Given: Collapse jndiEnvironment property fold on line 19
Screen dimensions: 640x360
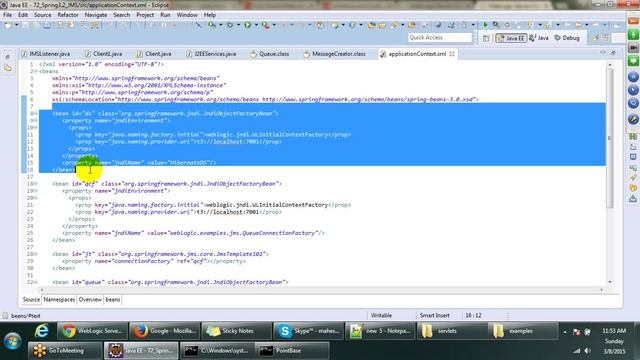Looking at the screenshot, I should pyautogui.click(x=36, y=191).
